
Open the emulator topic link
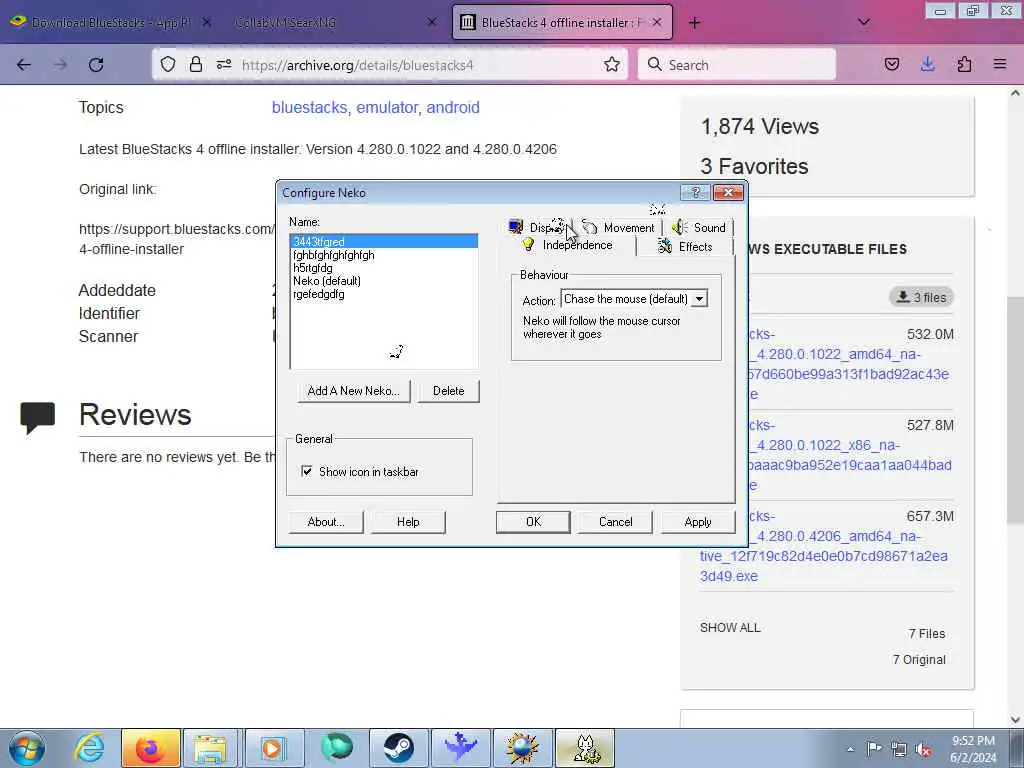coord(386,107)
